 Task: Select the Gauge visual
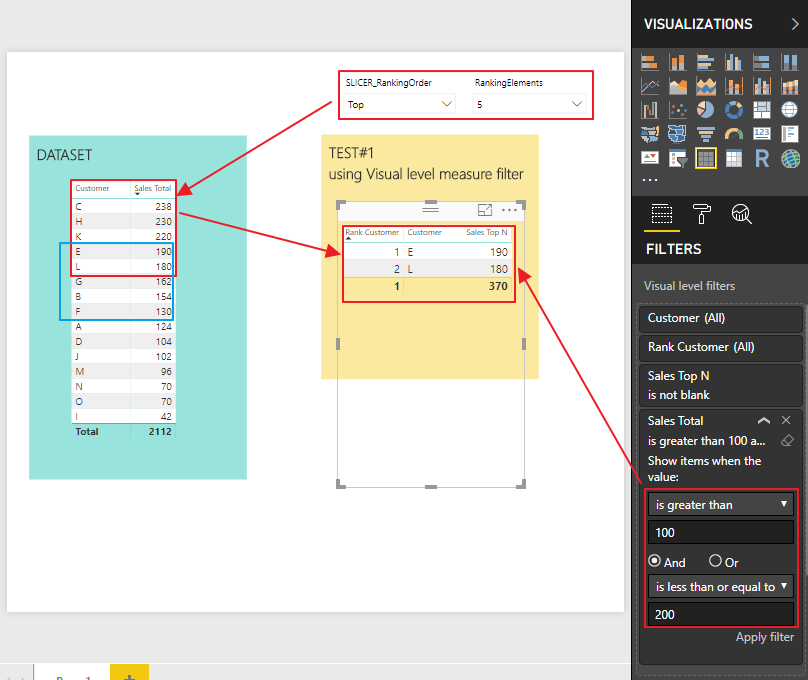(734, 134)
